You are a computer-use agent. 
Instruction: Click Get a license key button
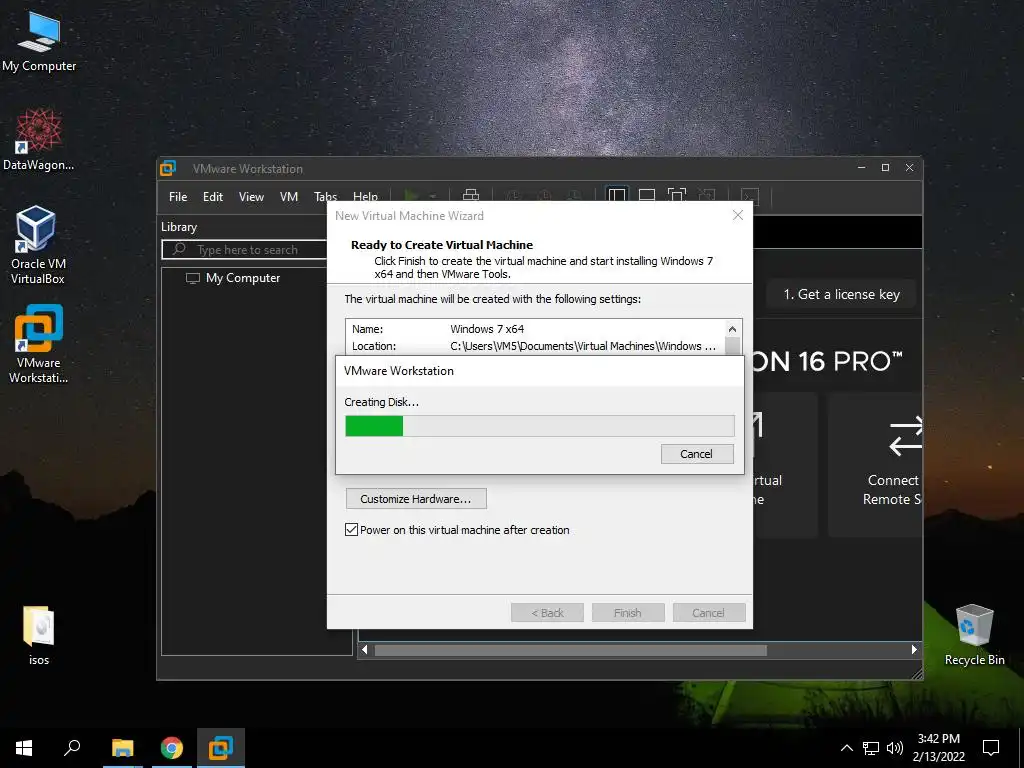[x=841, y=295]
